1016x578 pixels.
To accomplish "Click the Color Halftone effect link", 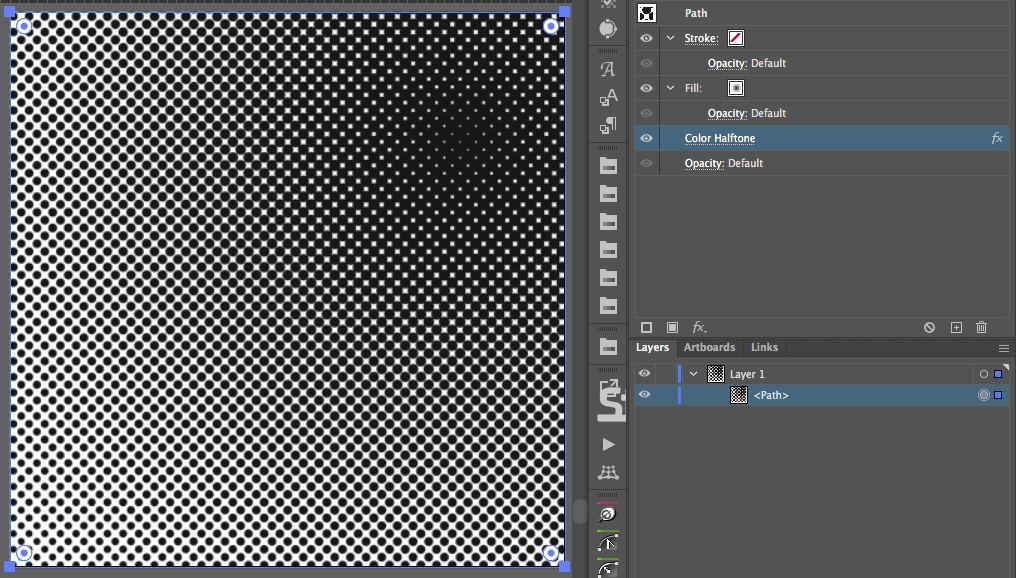I will (x=720, y=138).
